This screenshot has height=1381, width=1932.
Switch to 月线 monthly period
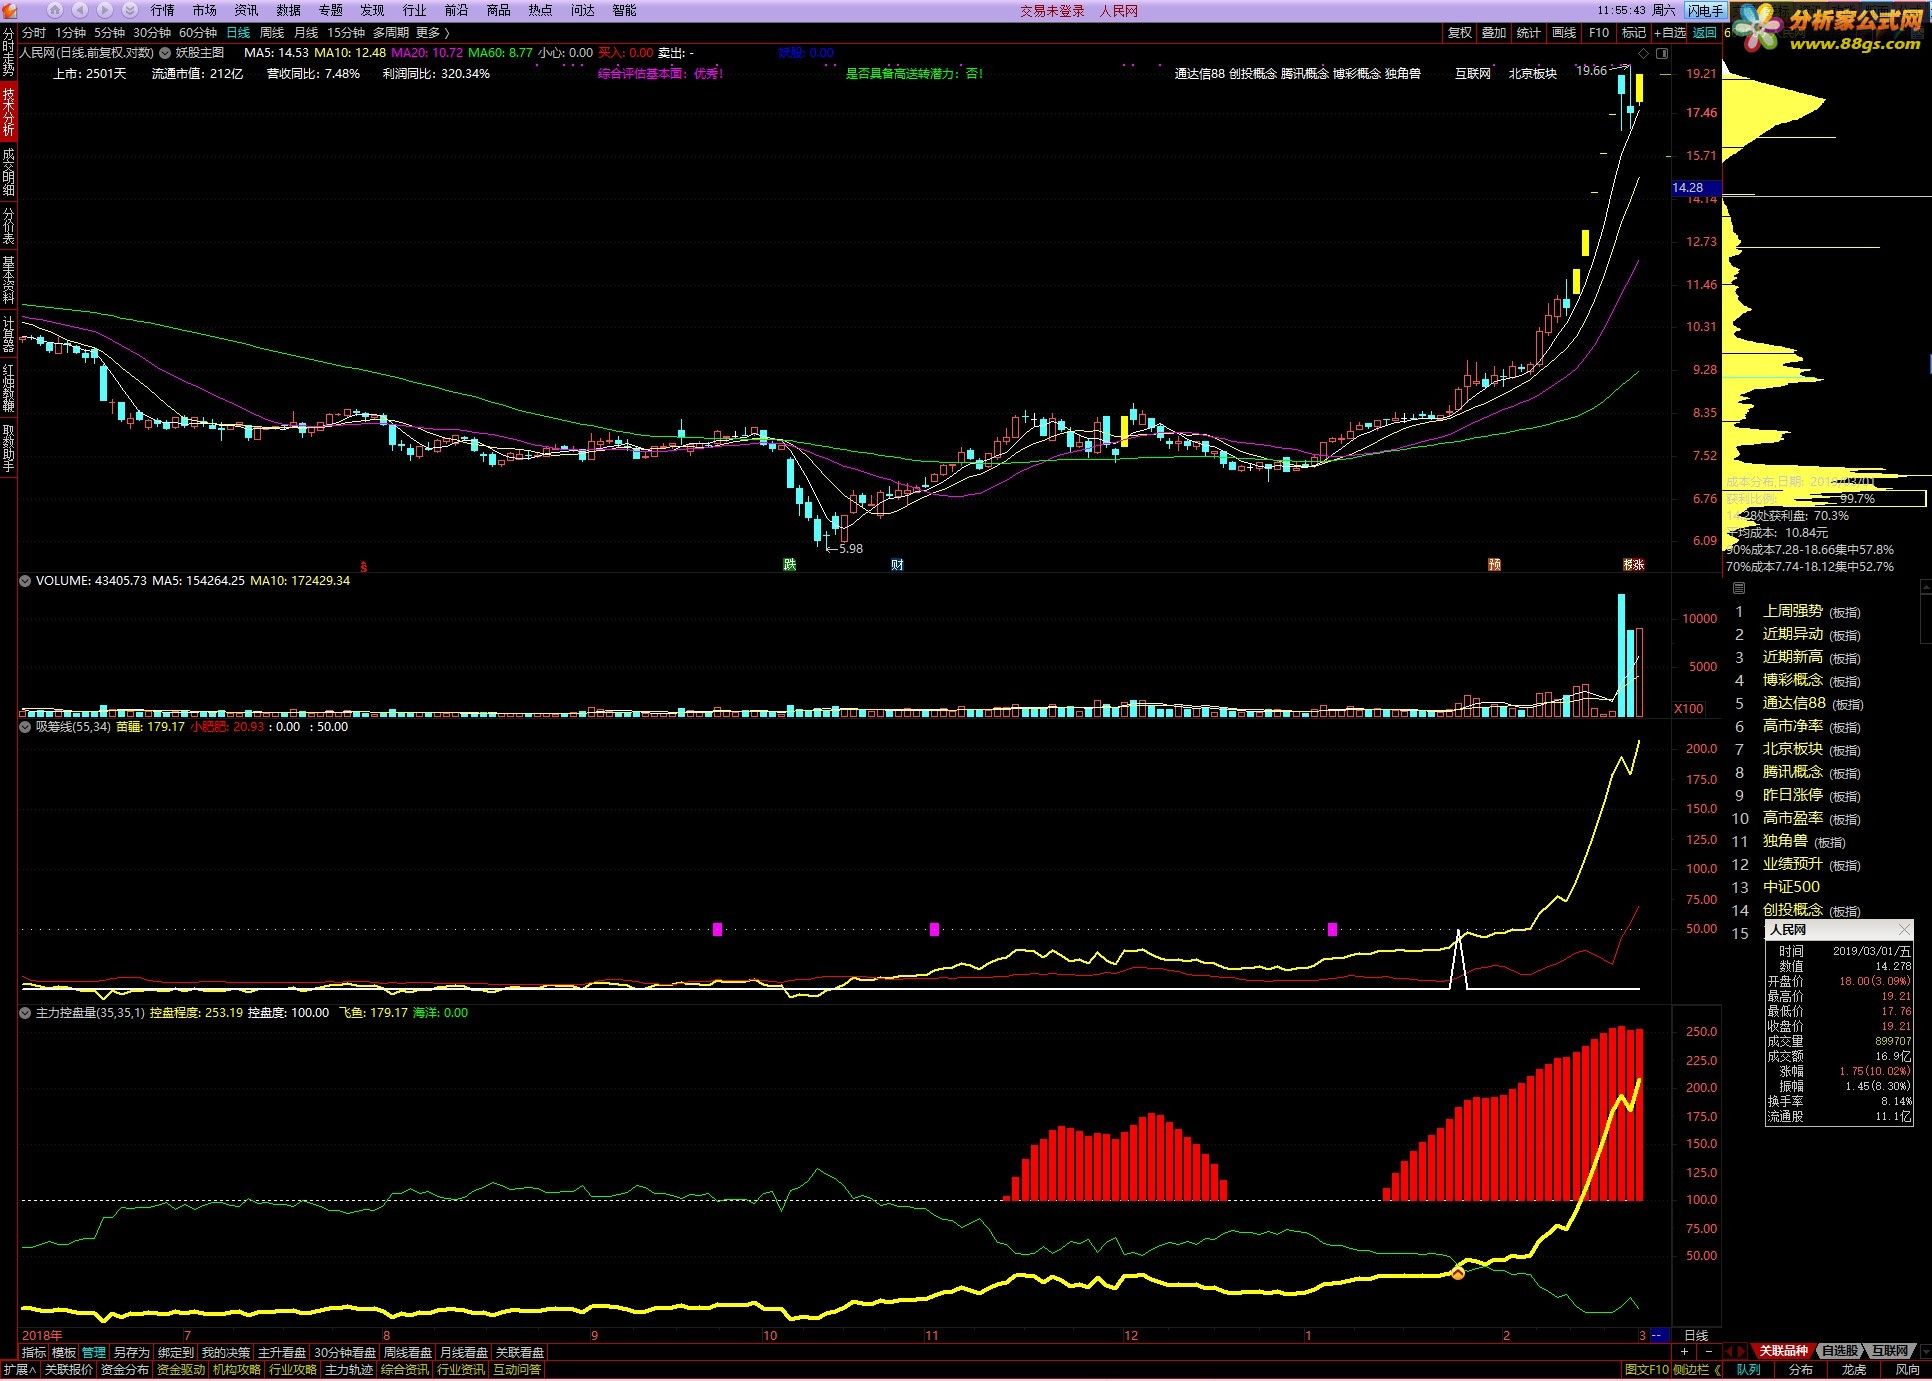[x=306, y=33]
